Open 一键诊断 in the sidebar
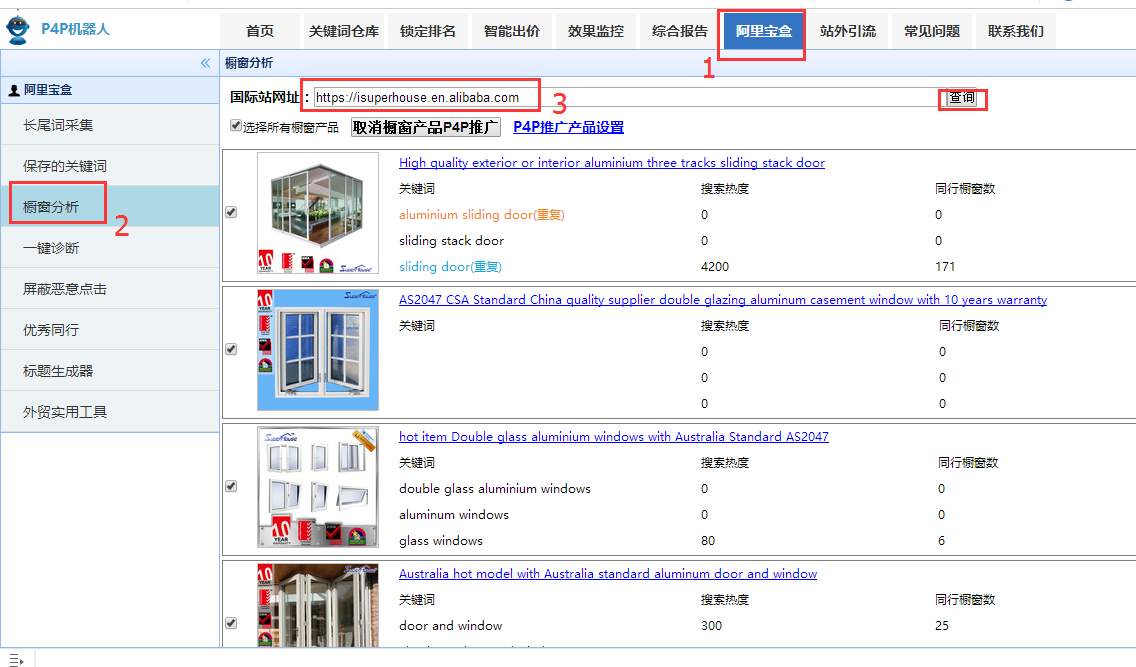This screenshot has height=667, width=1136. [110, 248]
